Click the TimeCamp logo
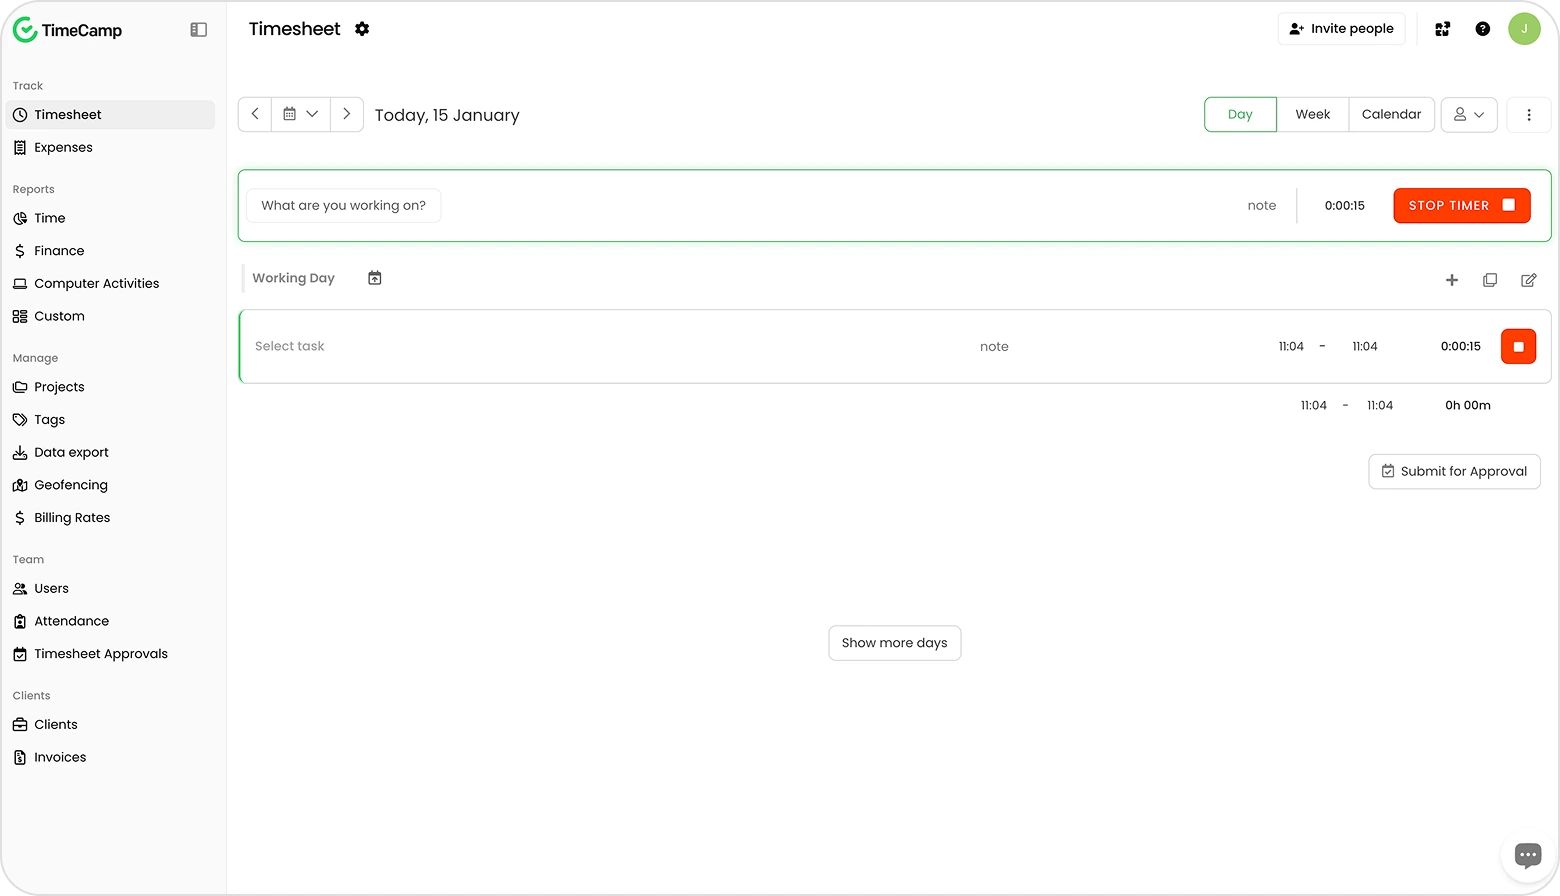This screenshot has width=1560, height=896. (x=67, y=30)
